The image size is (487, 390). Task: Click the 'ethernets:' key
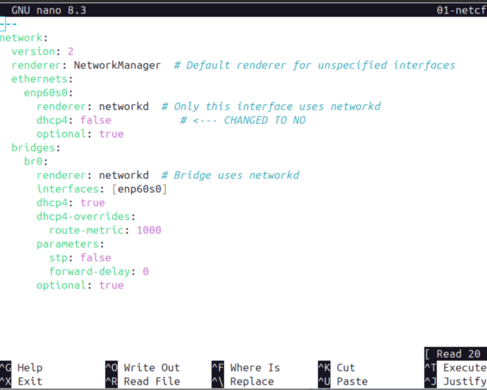tap(42, 79)
